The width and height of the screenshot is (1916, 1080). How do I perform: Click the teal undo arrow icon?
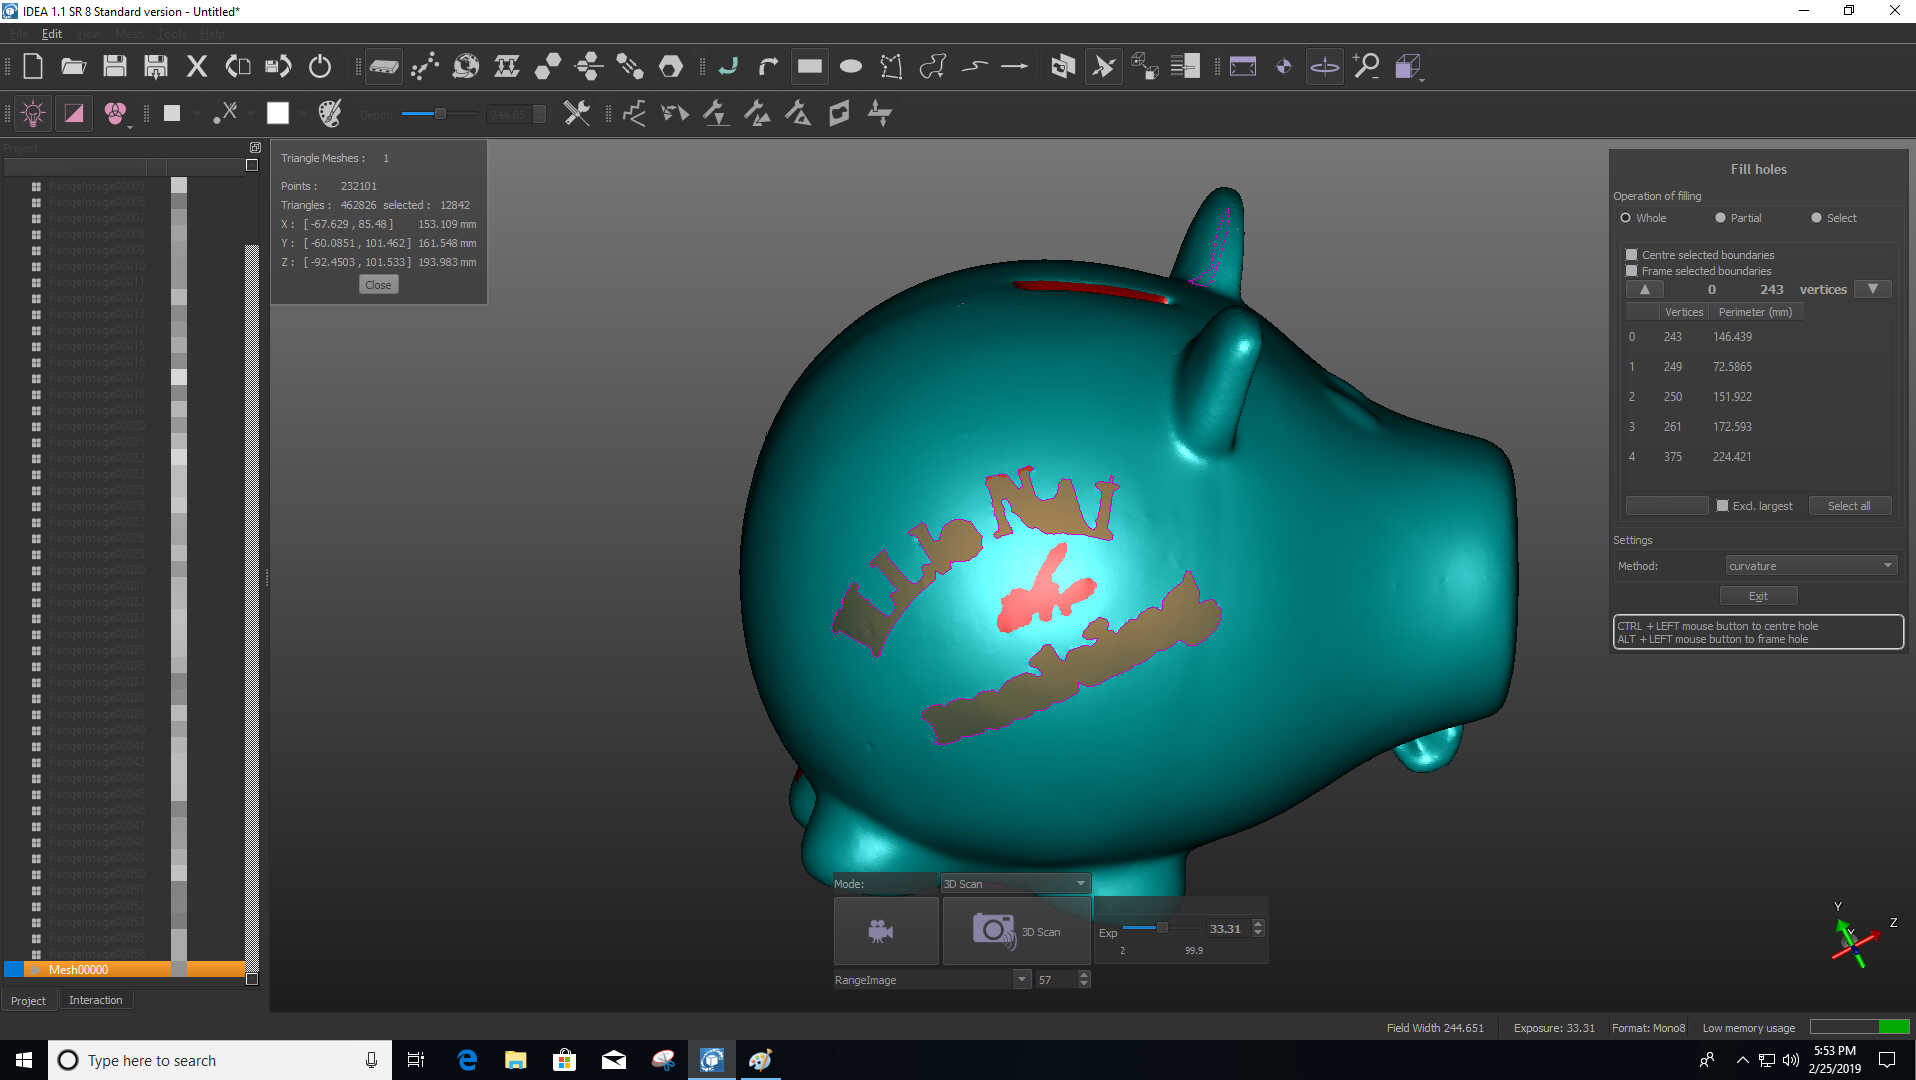pos(728,67)
